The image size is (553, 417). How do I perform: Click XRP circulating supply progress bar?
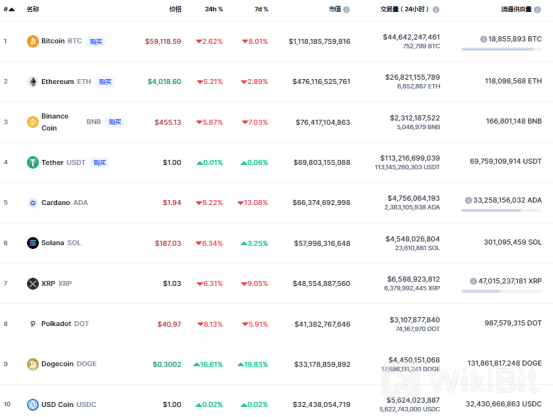coord(501,291)
